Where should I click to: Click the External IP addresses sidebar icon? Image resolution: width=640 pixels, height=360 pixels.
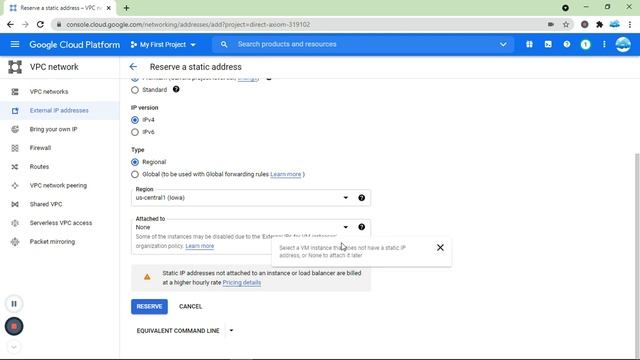(x=15, y=111)
